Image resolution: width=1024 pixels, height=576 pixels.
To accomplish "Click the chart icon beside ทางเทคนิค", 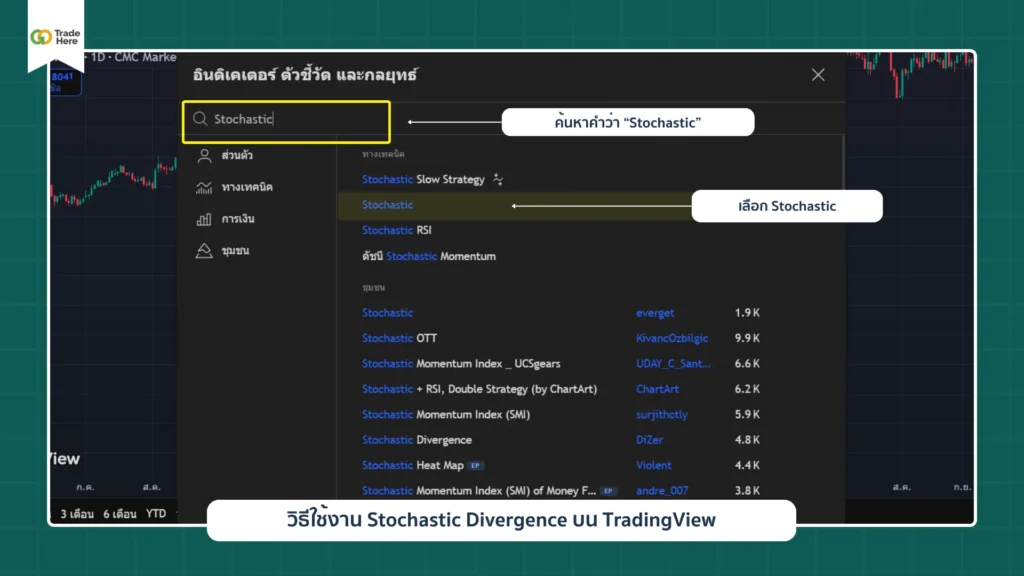I will pyautogui.click(x=204, y=187).
